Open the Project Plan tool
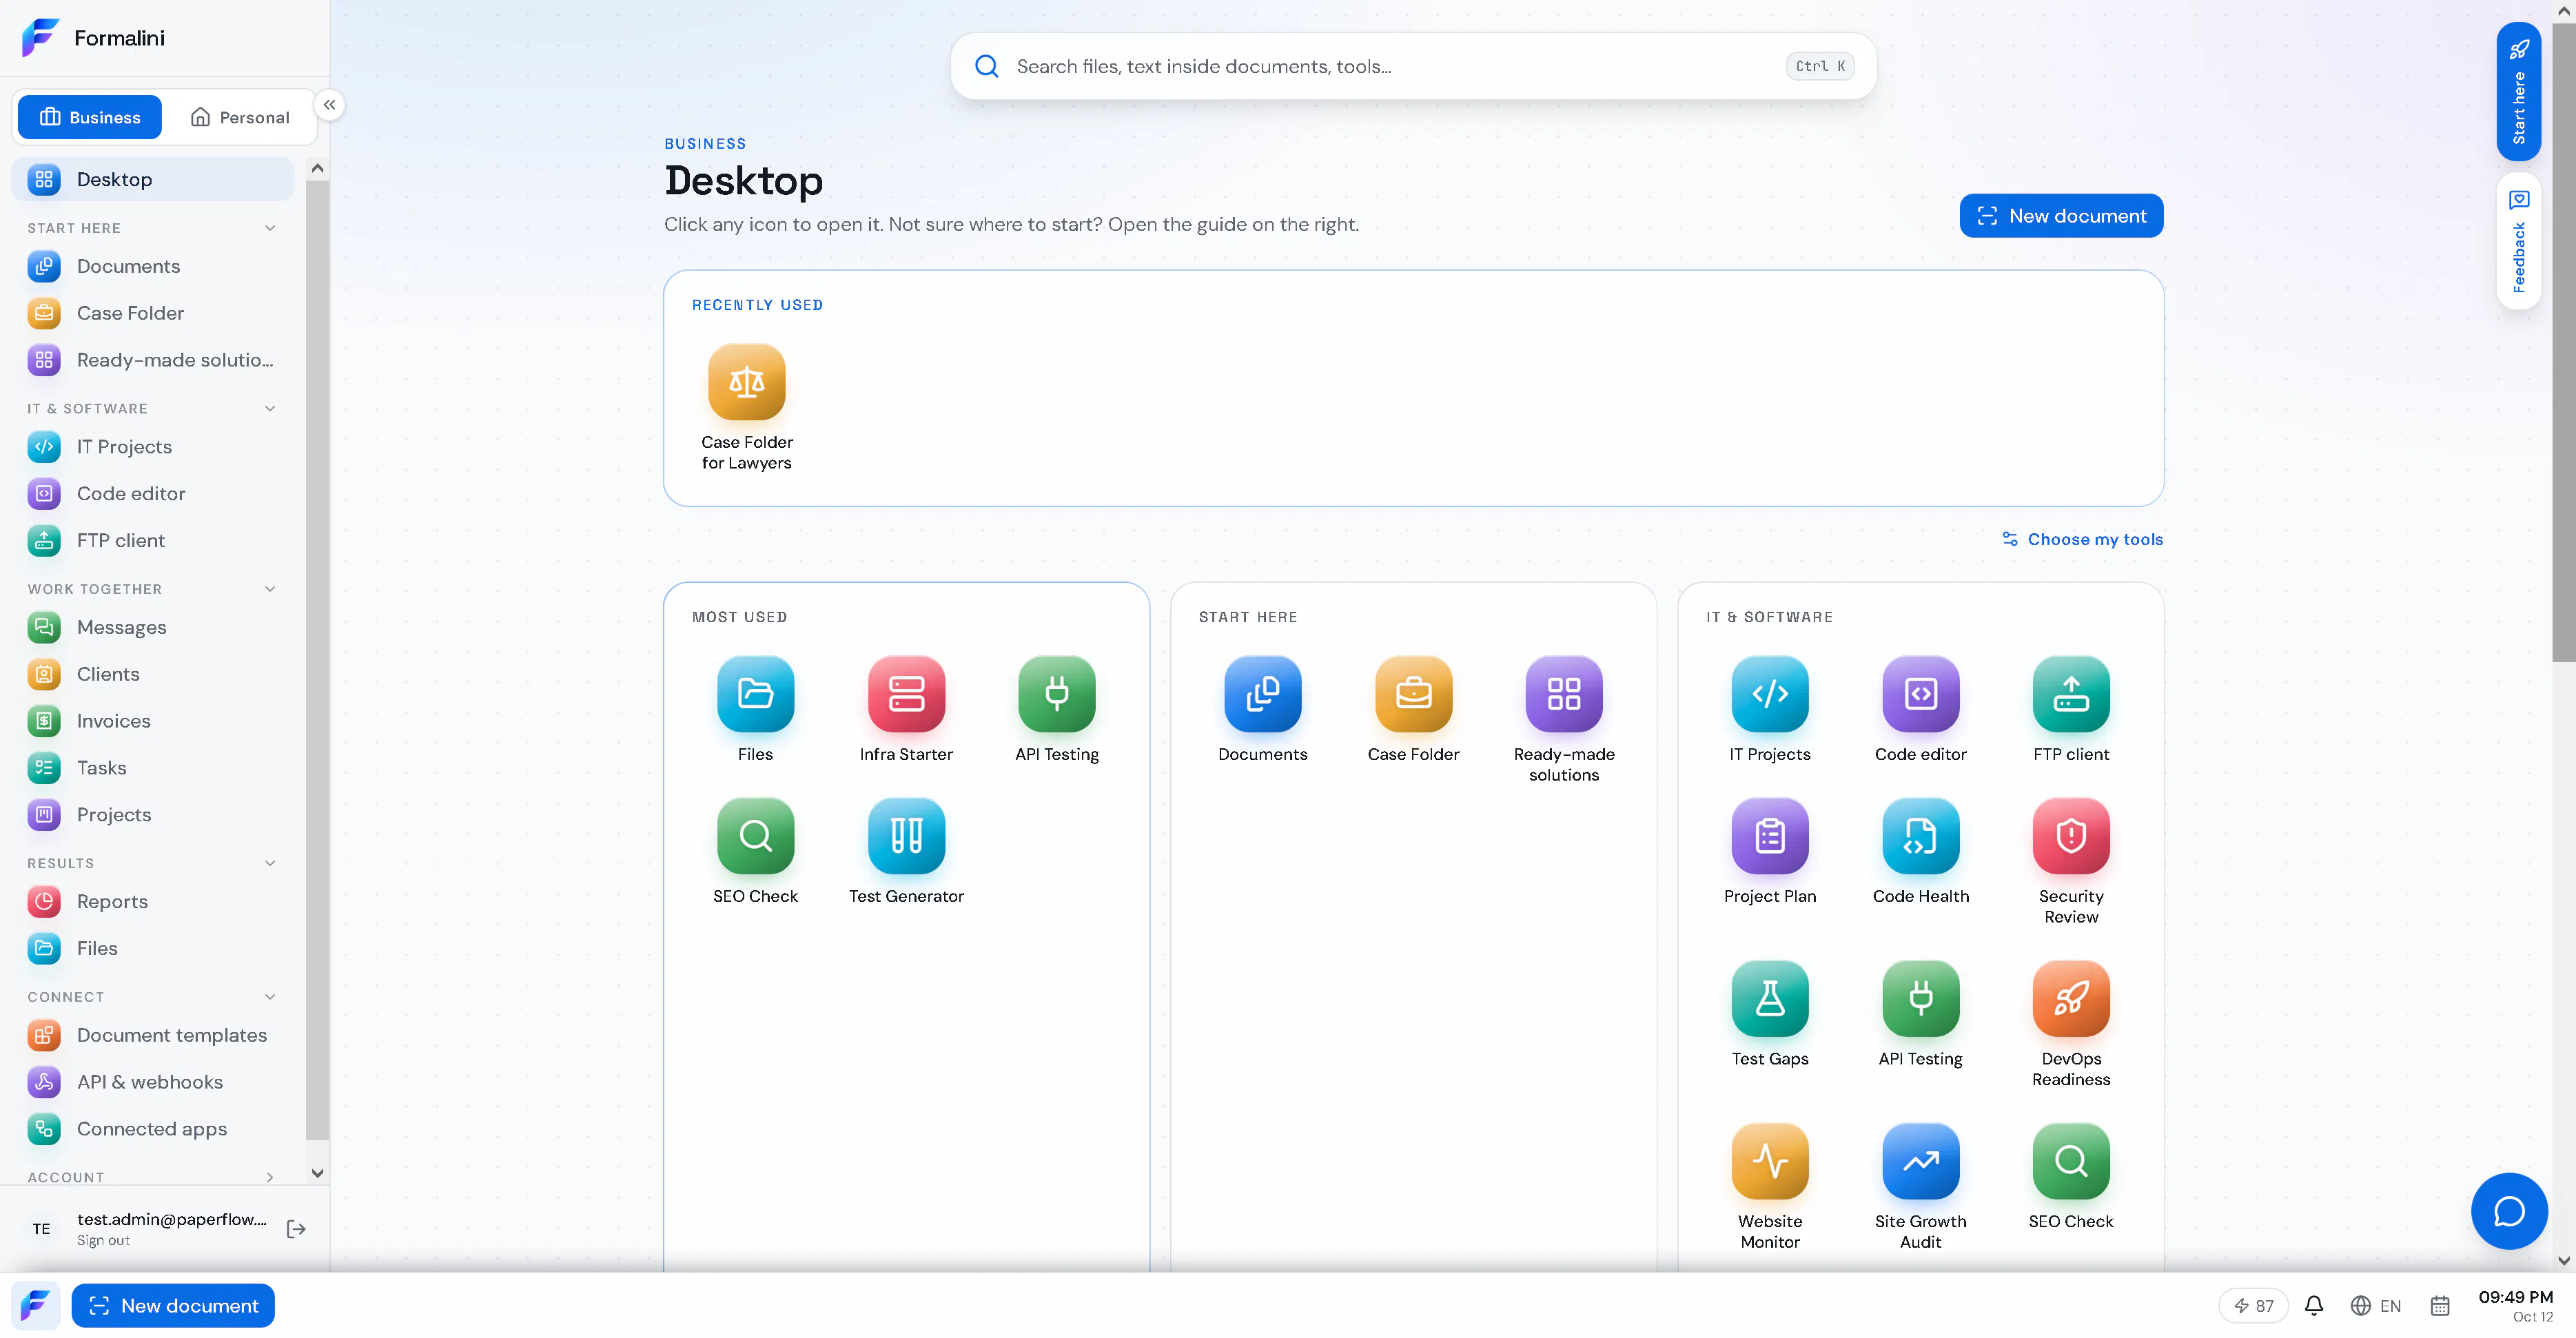 [1769, 852]
